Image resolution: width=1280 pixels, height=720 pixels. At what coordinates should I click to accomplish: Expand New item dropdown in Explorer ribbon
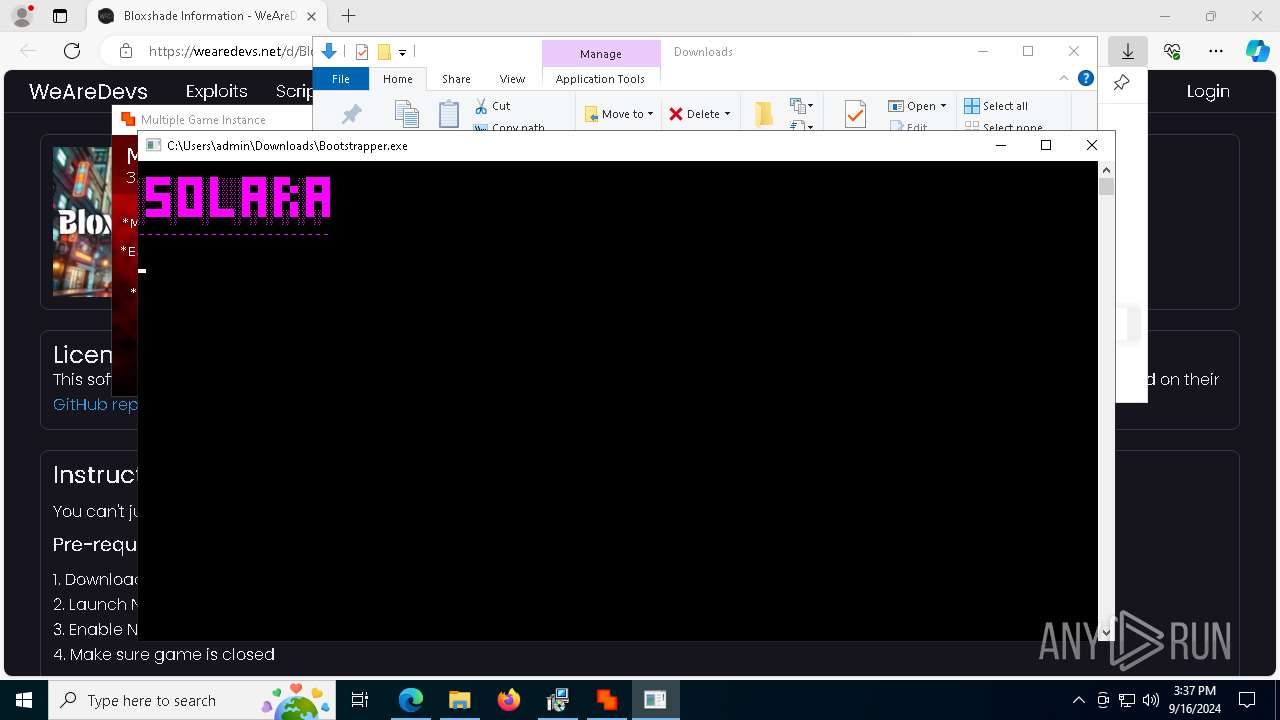(800, 106)
